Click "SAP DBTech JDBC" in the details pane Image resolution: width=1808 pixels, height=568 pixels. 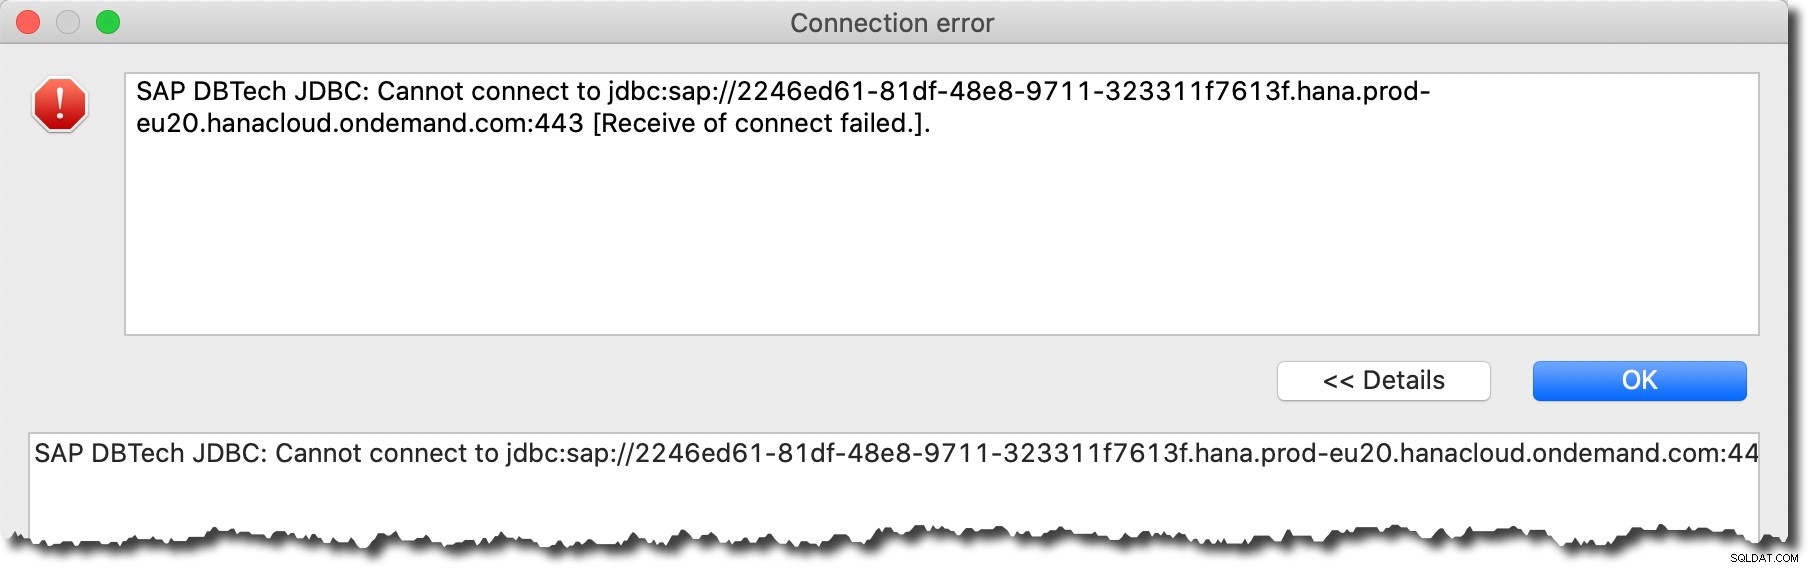(x=150, y=453)
